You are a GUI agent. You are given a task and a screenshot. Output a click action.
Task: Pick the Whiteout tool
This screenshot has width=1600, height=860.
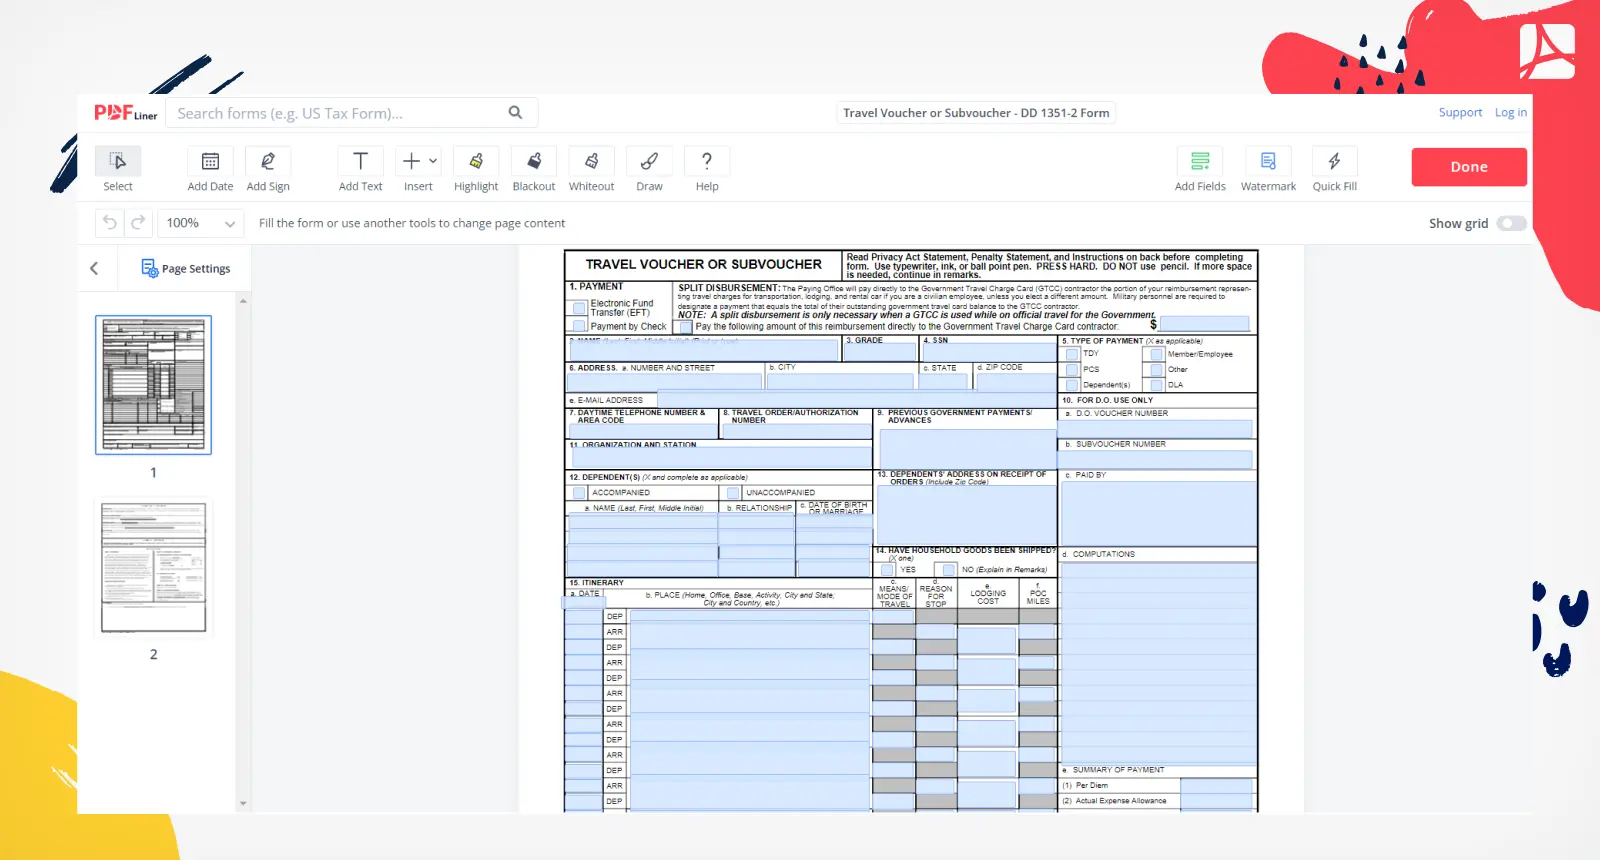point(591,162)
